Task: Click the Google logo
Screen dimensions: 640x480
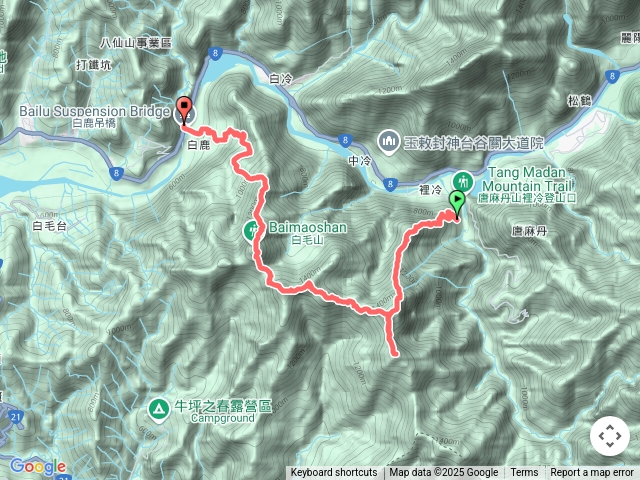Action: pos(38,466)
